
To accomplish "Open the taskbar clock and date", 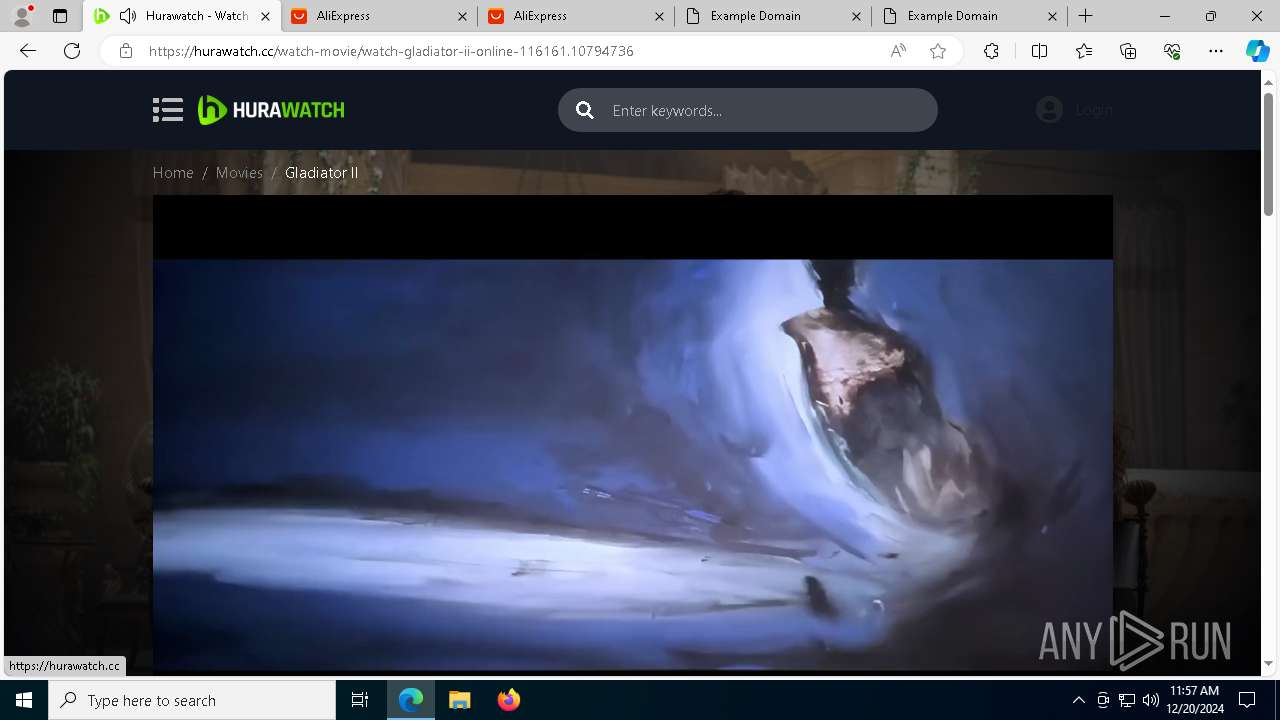I will (1193, 700).
